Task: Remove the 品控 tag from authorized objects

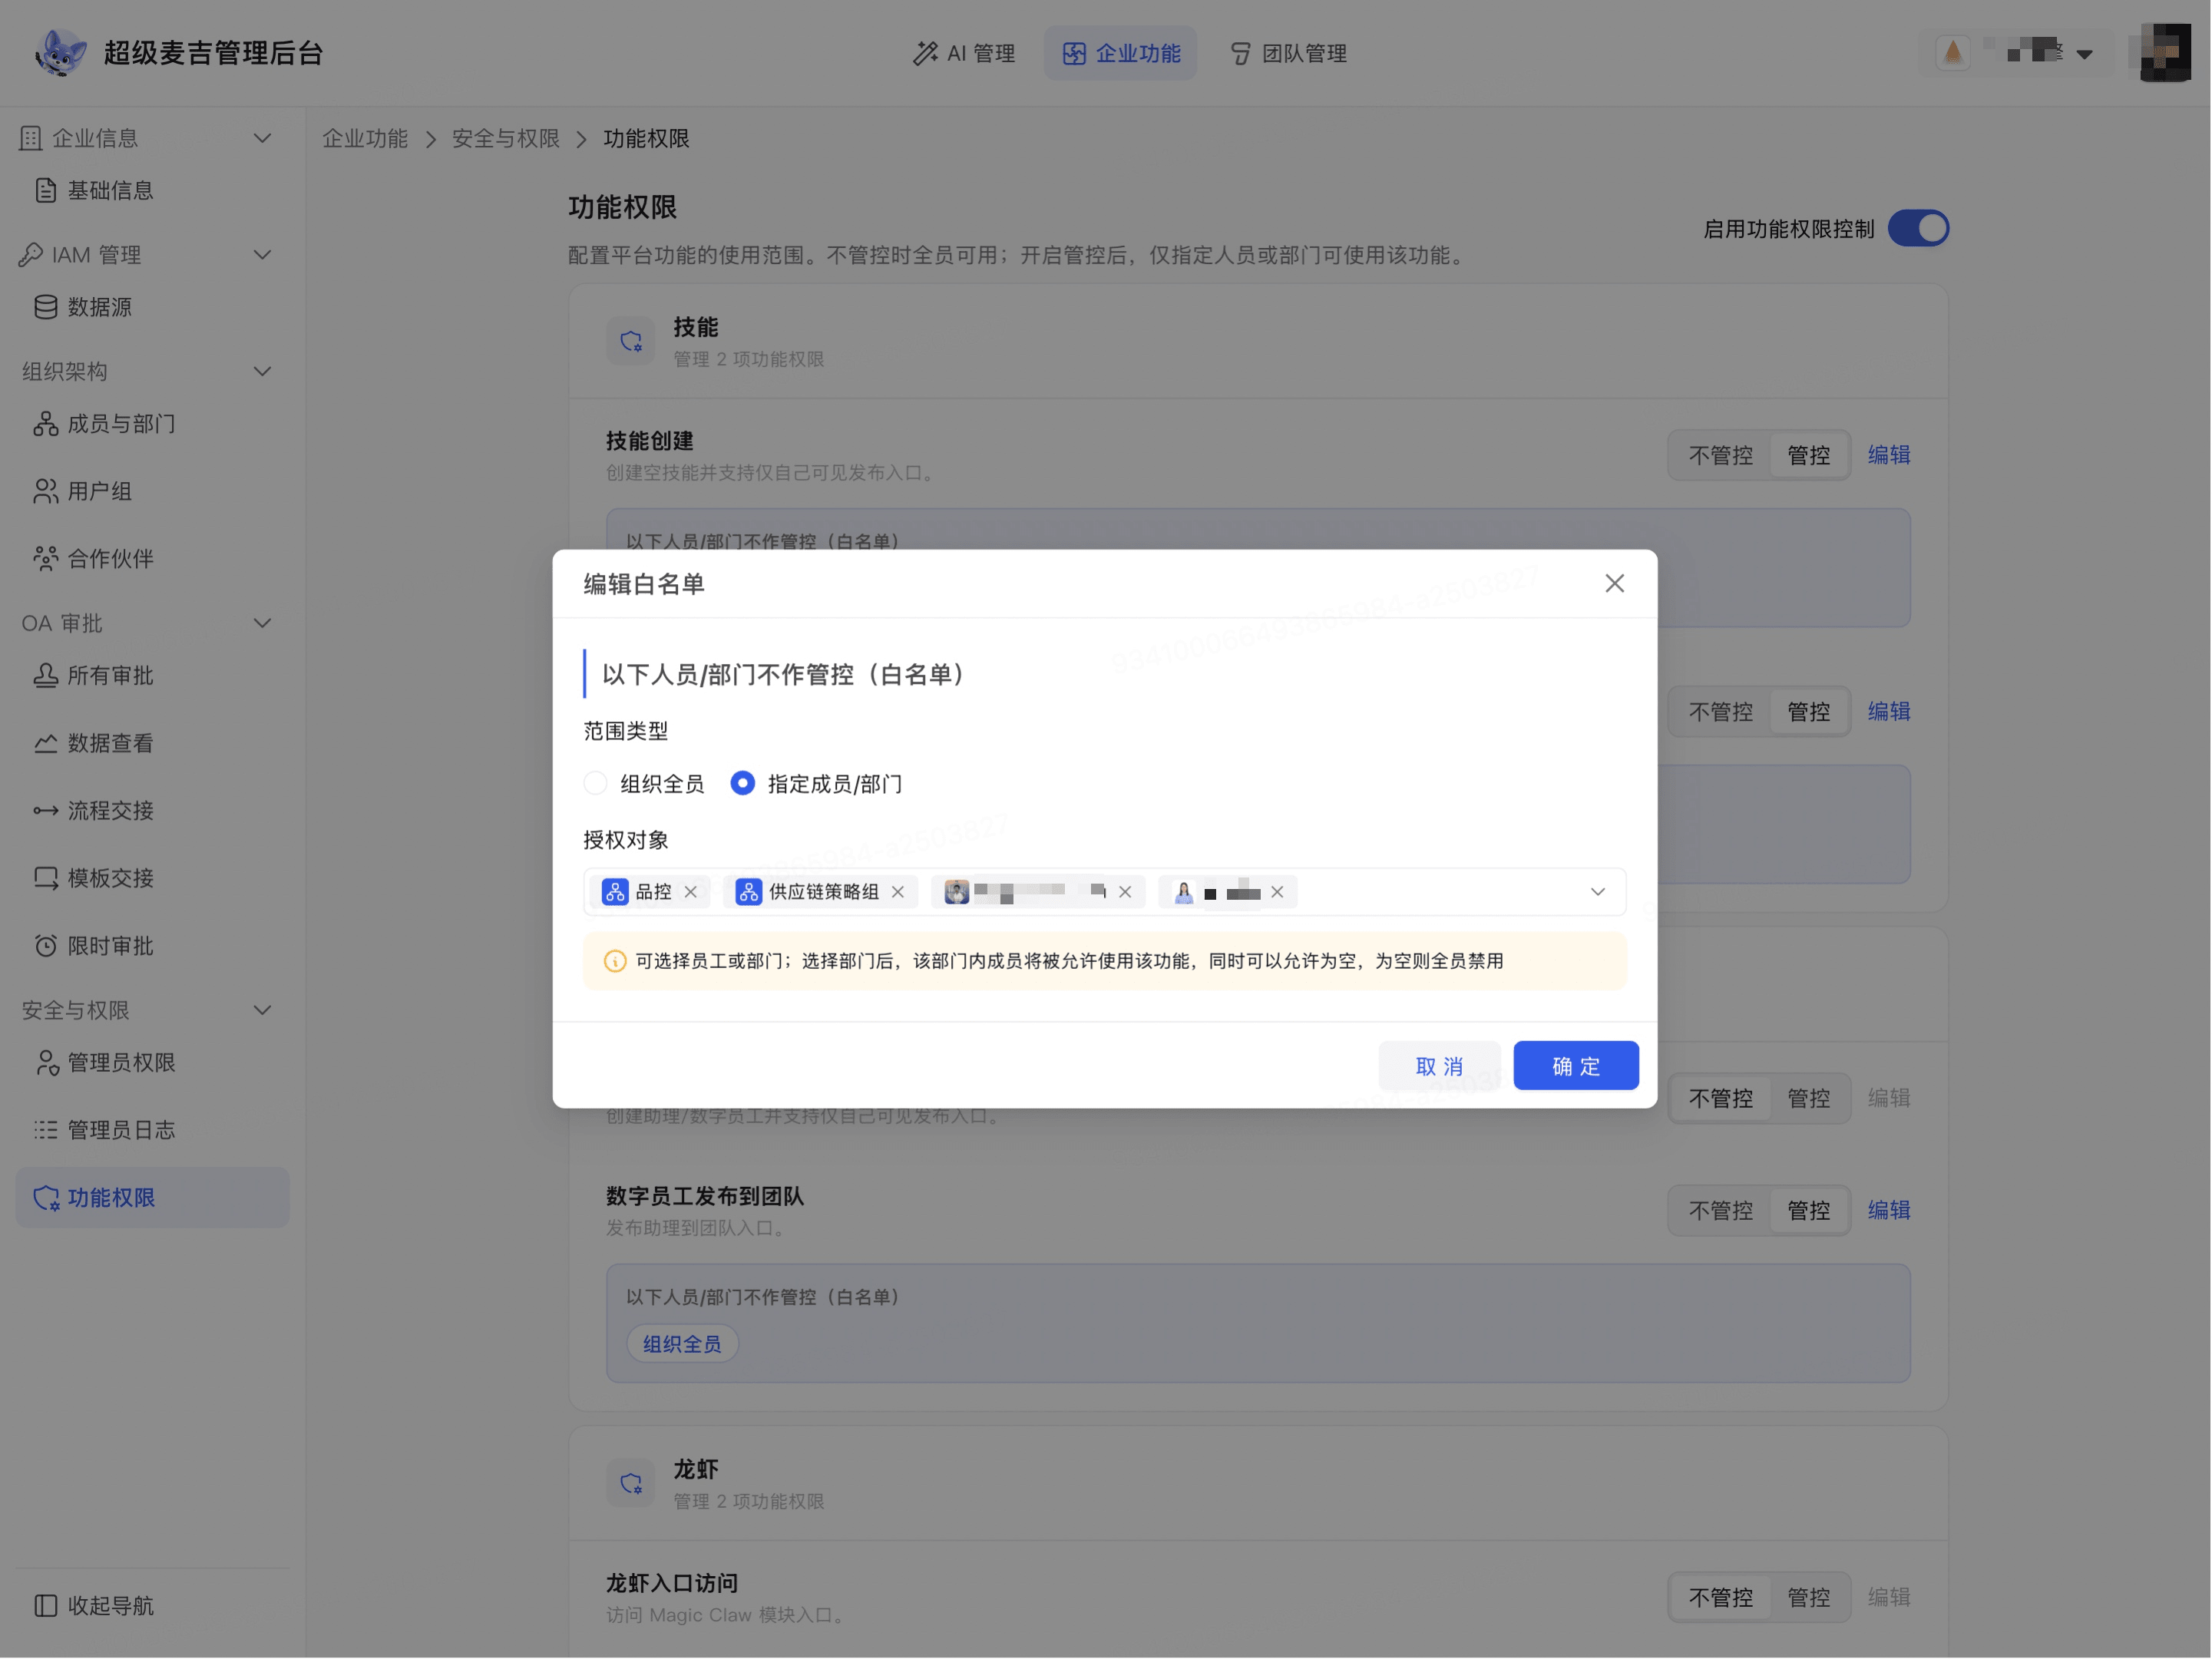Action: click(691, 892)
